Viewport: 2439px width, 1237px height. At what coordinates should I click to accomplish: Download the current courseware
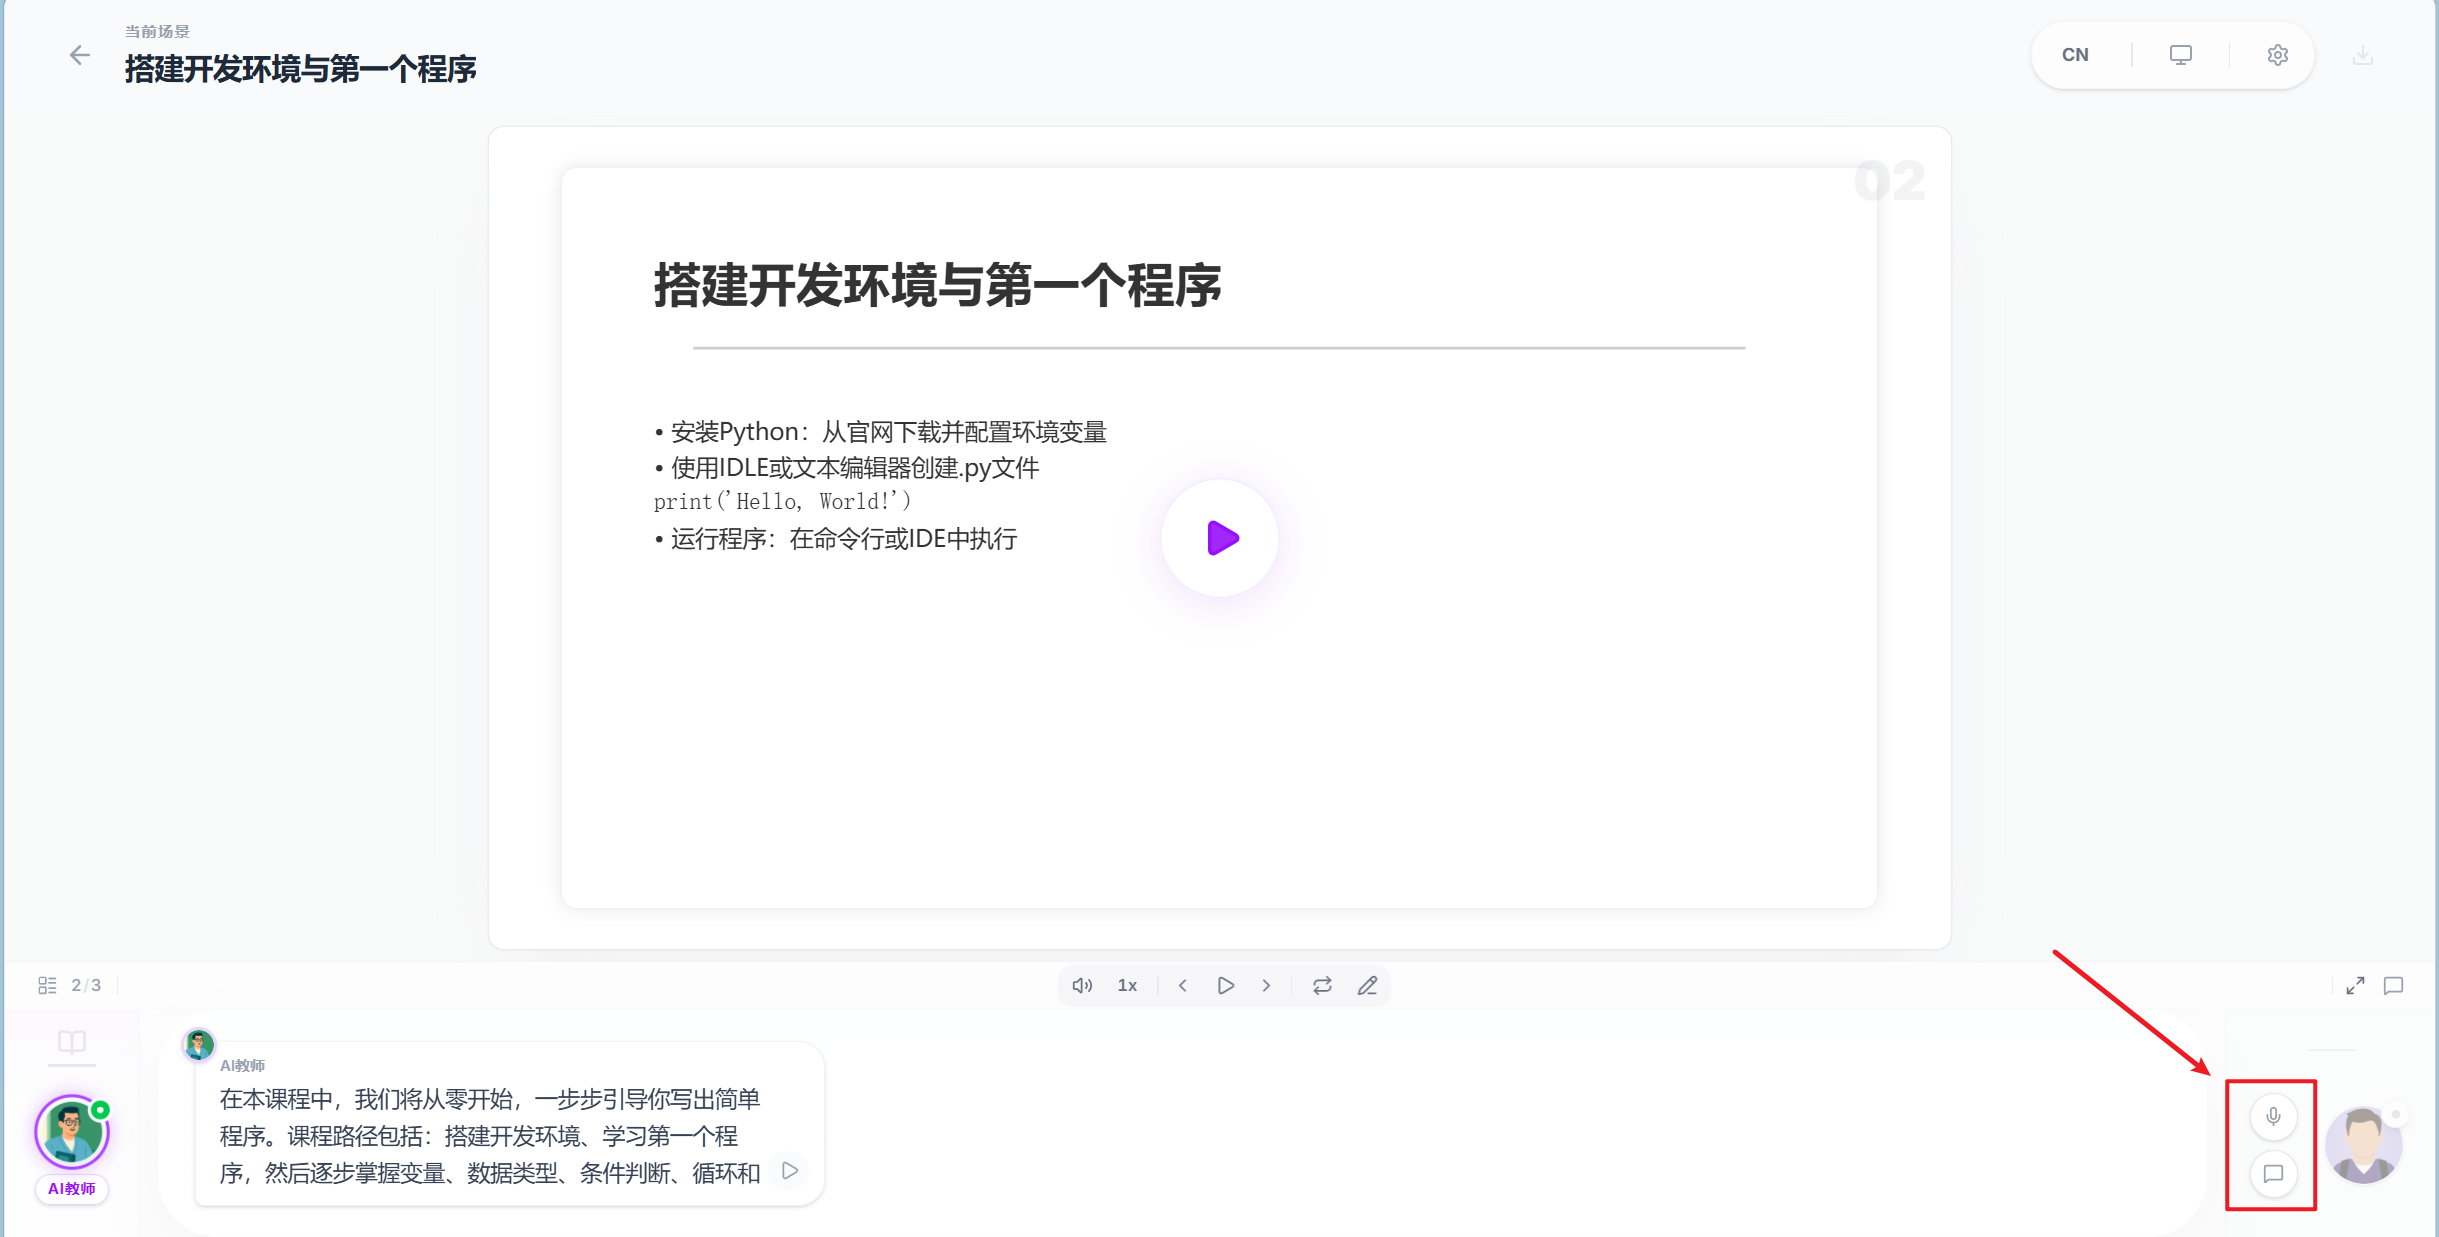(2361, 54)
